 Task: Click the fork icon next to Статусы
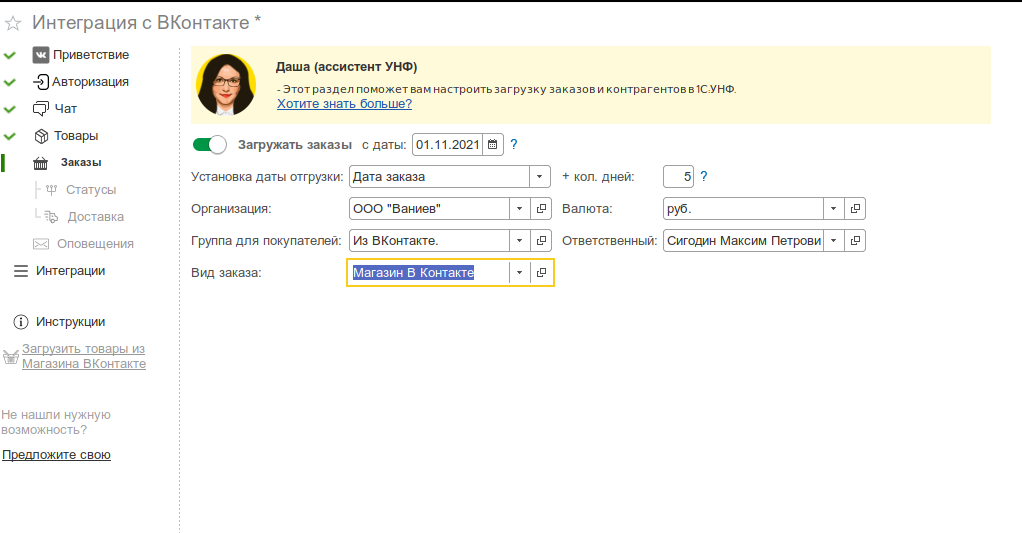click(x=51, y=190)
